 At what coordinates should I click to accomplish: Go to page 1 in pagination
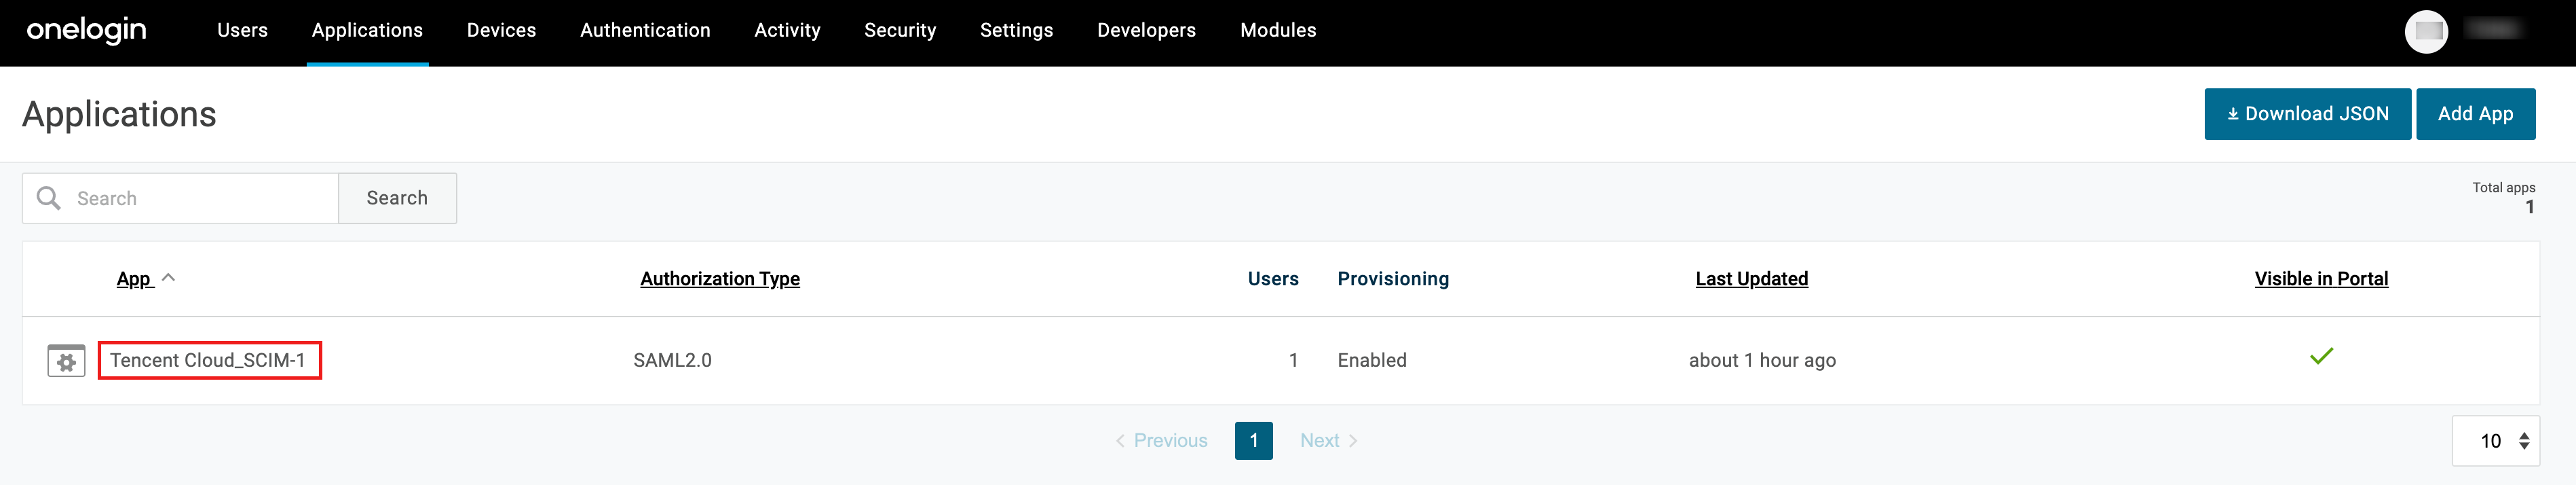[x=1253, y=441]
